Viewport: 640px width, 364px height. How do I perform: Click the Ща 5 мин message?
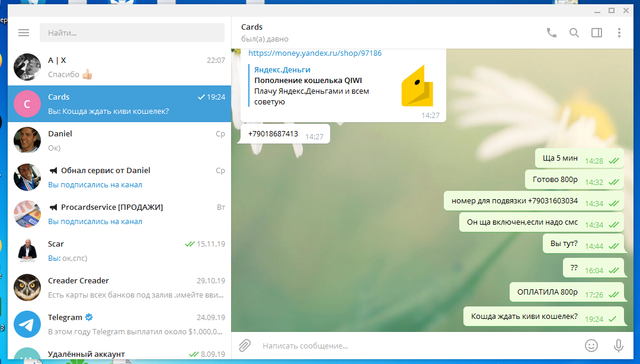click(579, 158)
